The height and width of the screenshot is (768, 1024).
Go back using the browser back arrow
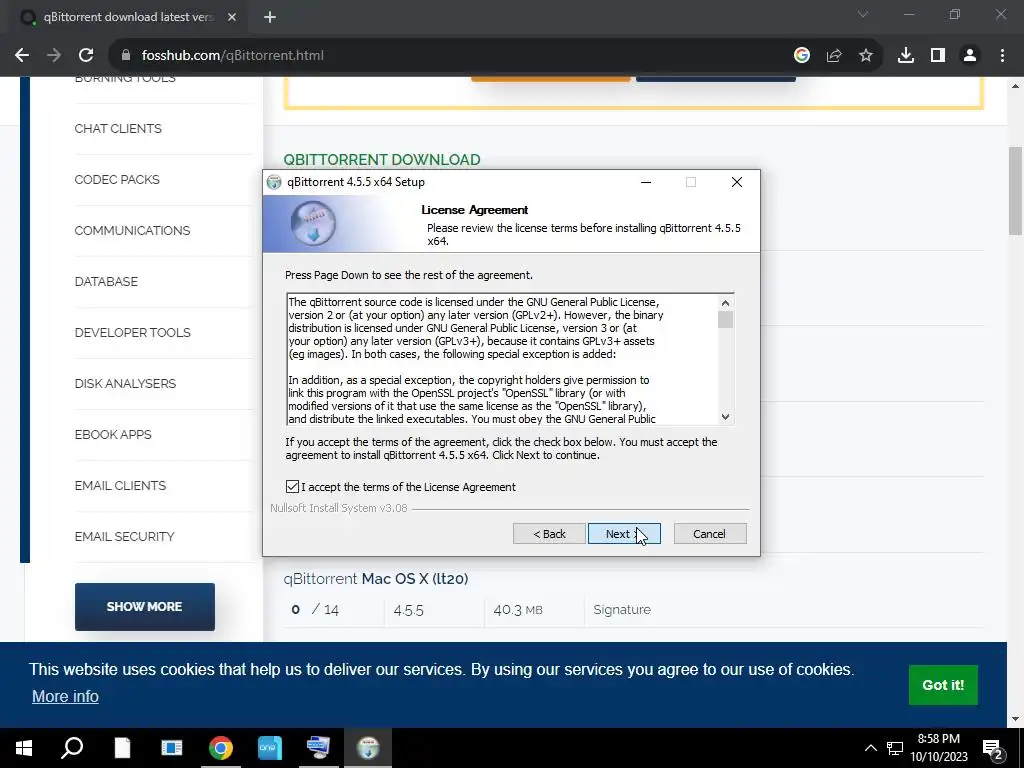point(22,56)
